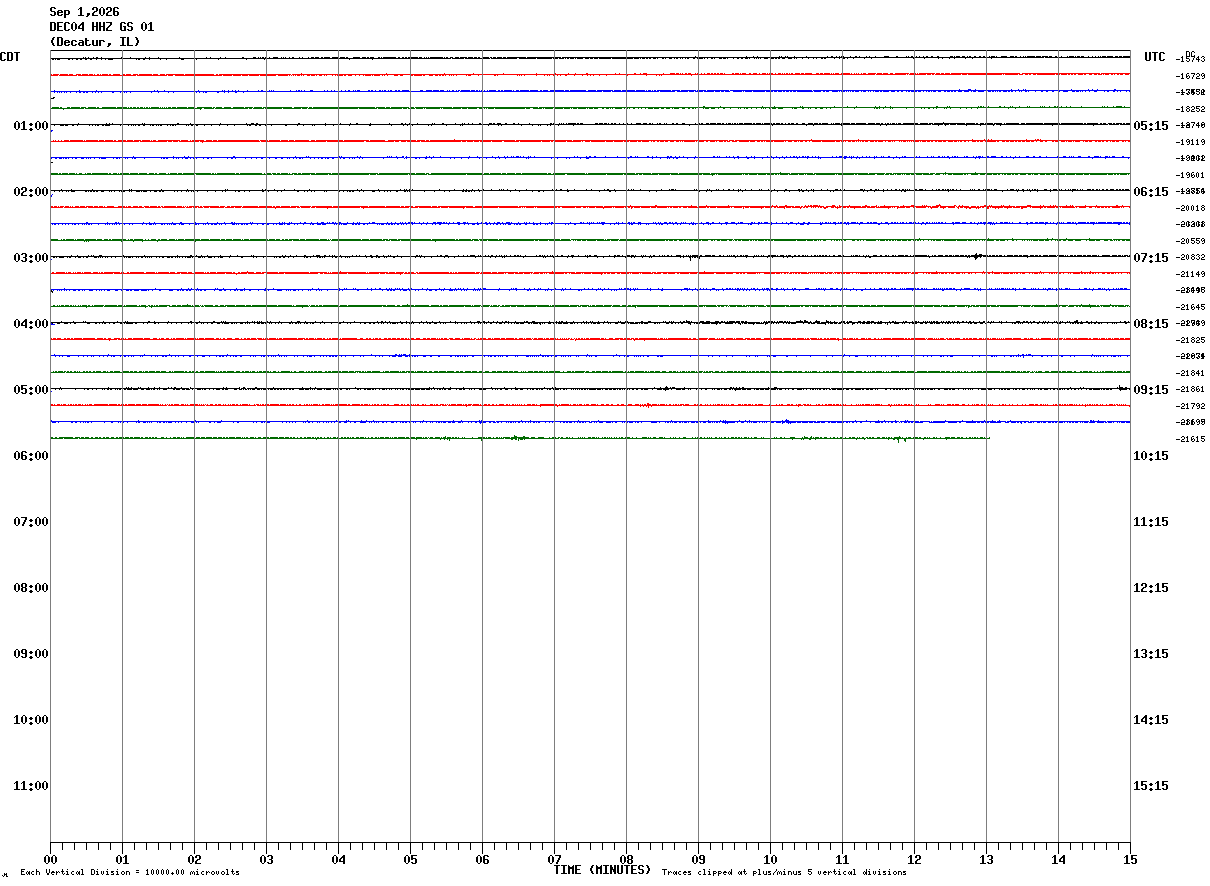Click the 03:00 CDT hour label
Viewport: 1210px width, 886px height.
(x=31, y=258)
